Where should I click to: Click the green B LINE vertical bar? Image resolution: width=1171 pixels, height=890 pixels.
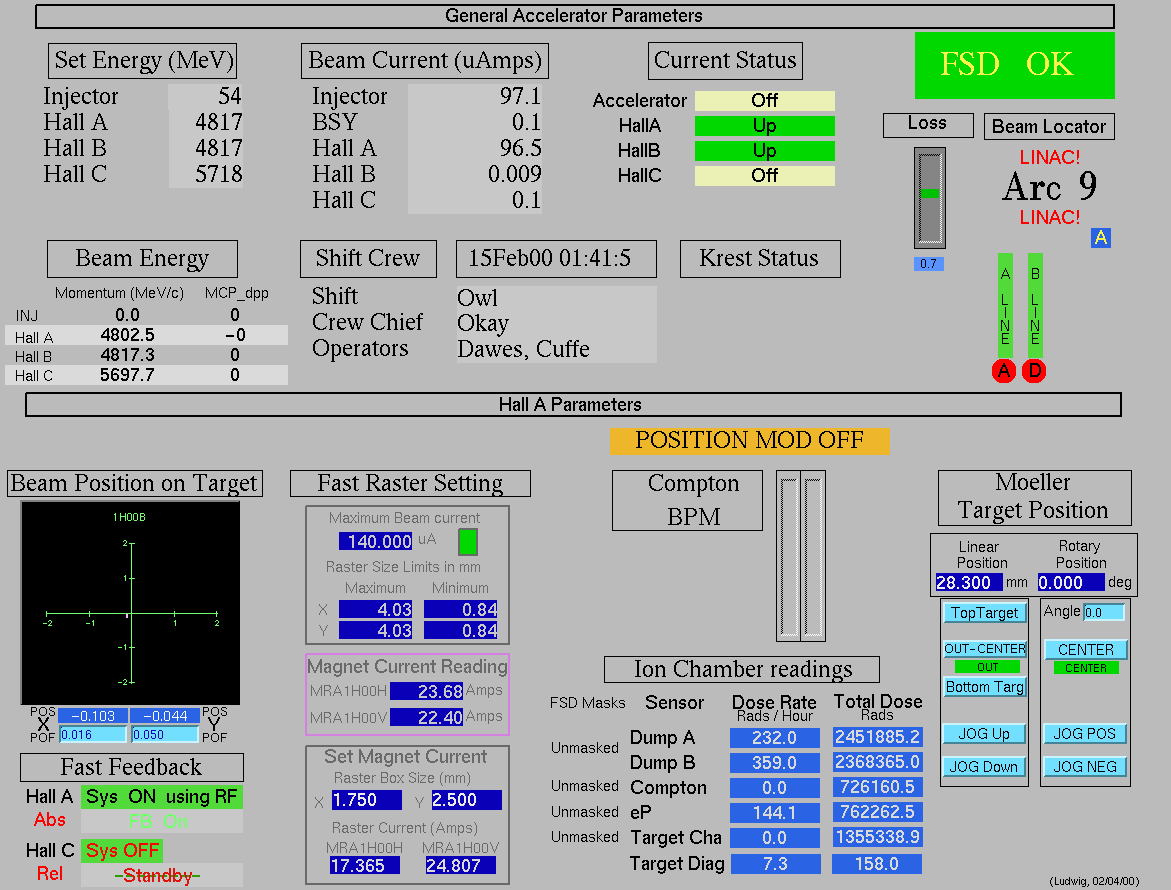click(x=1035, y=304)
